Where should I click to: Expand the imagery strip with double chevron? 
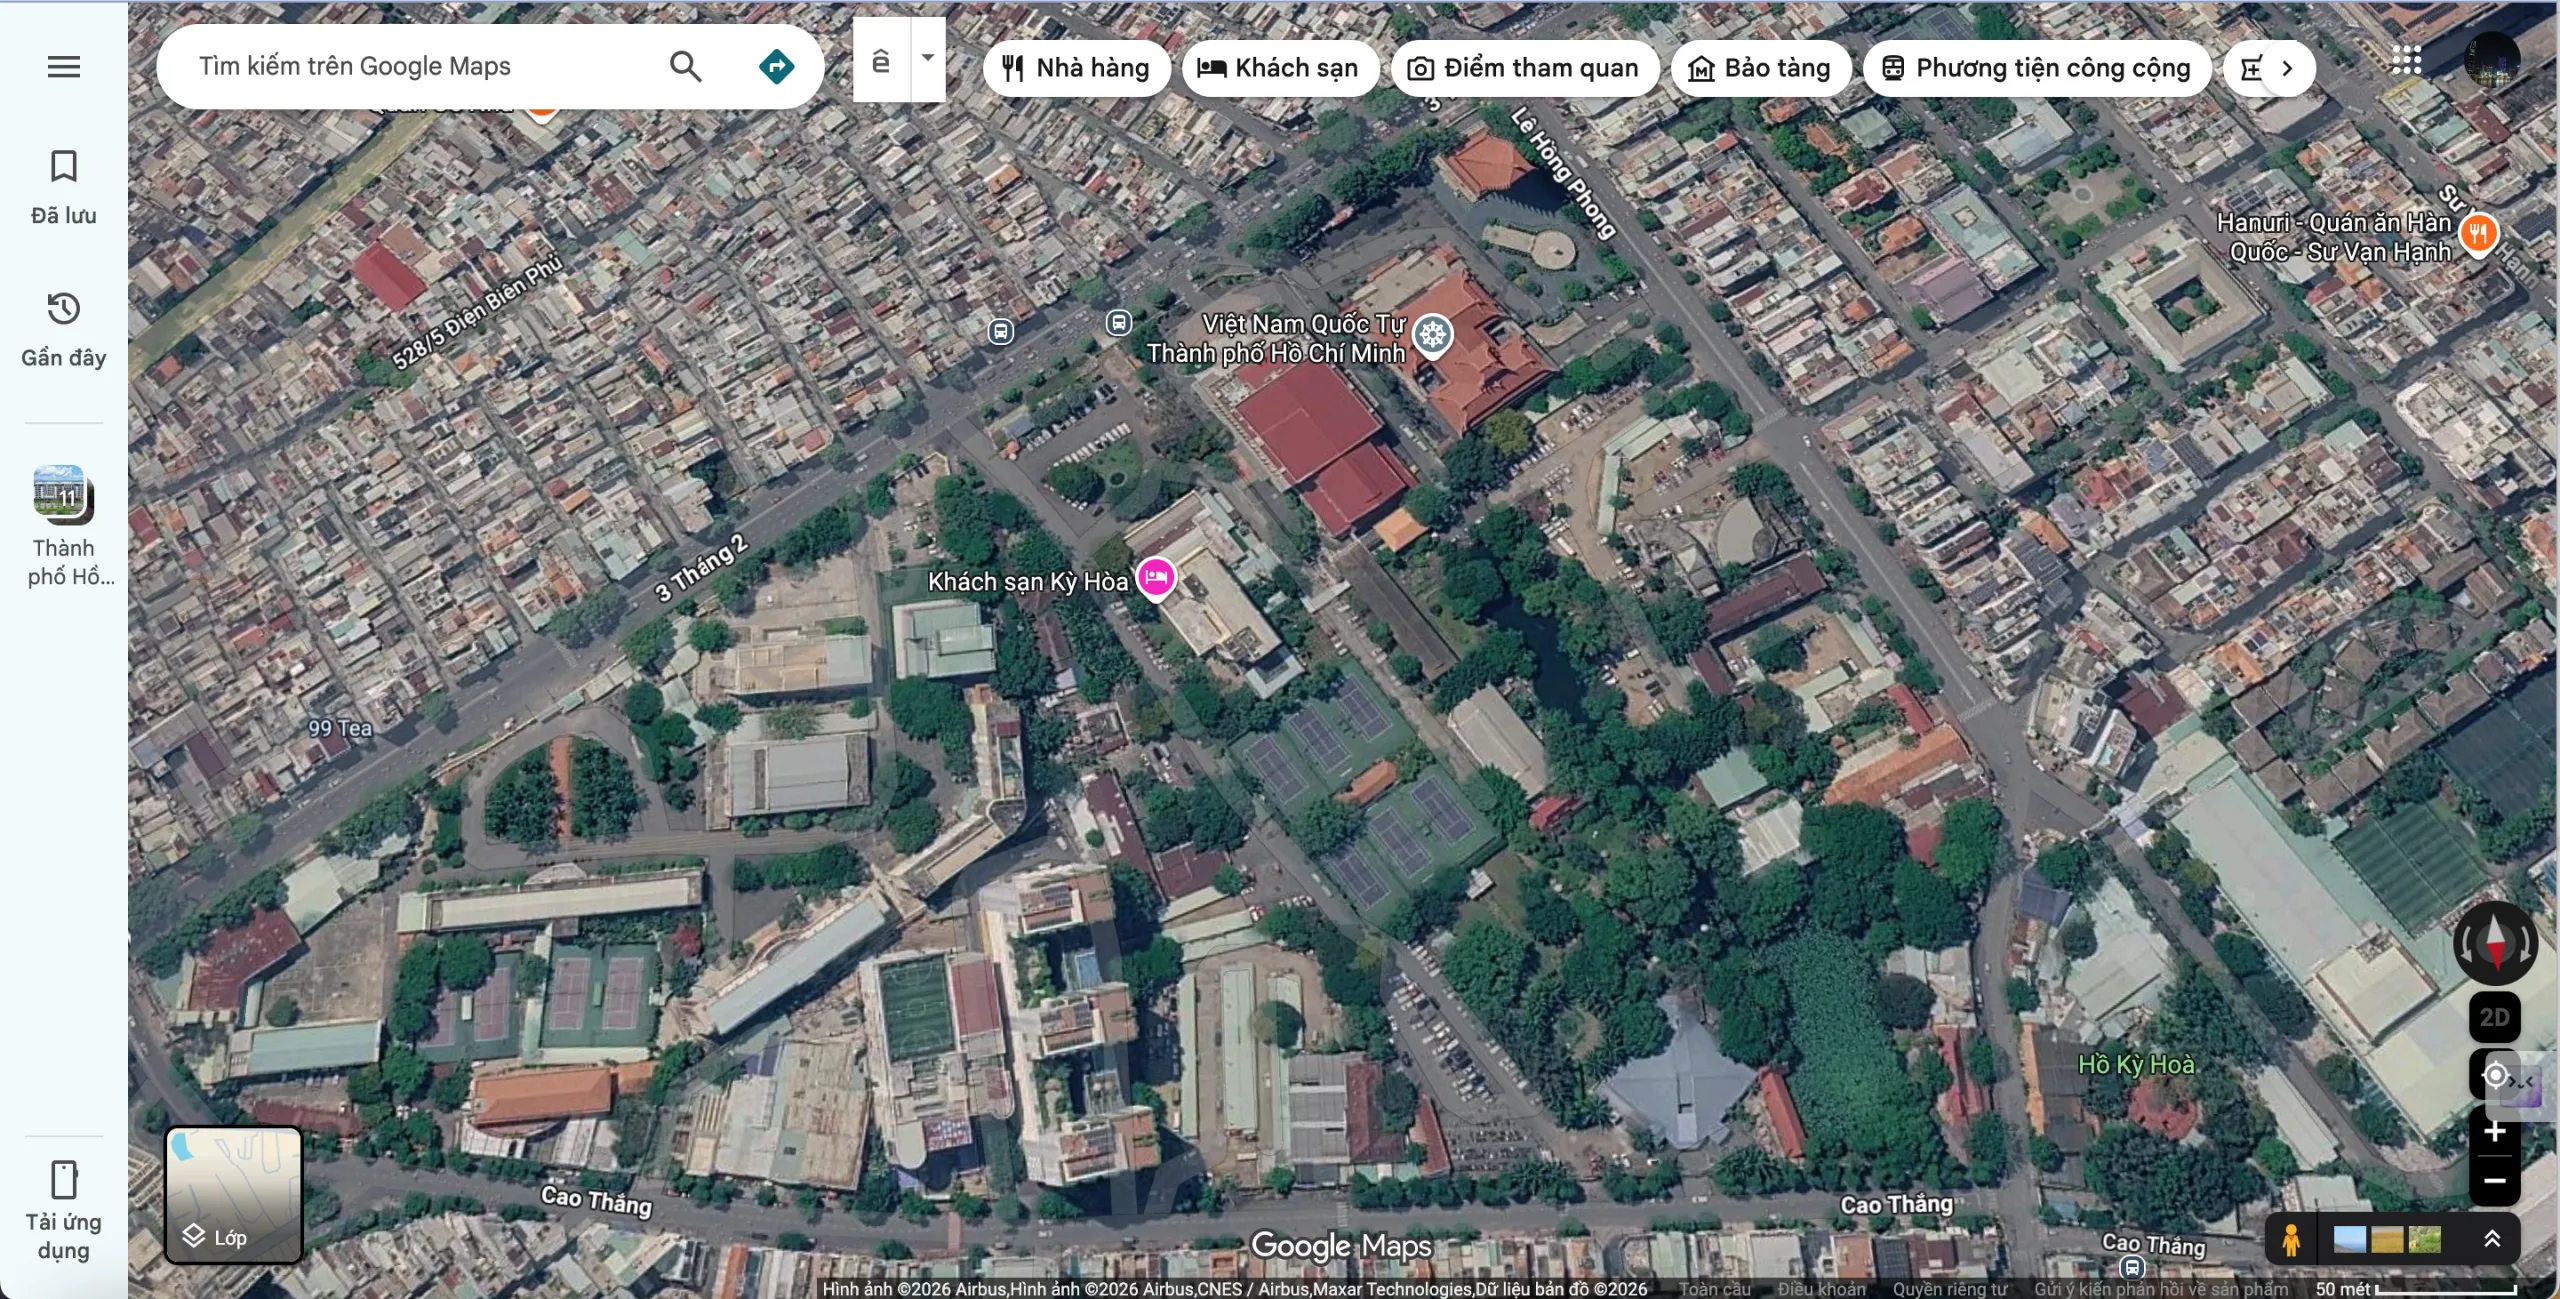(2492, 1239)
